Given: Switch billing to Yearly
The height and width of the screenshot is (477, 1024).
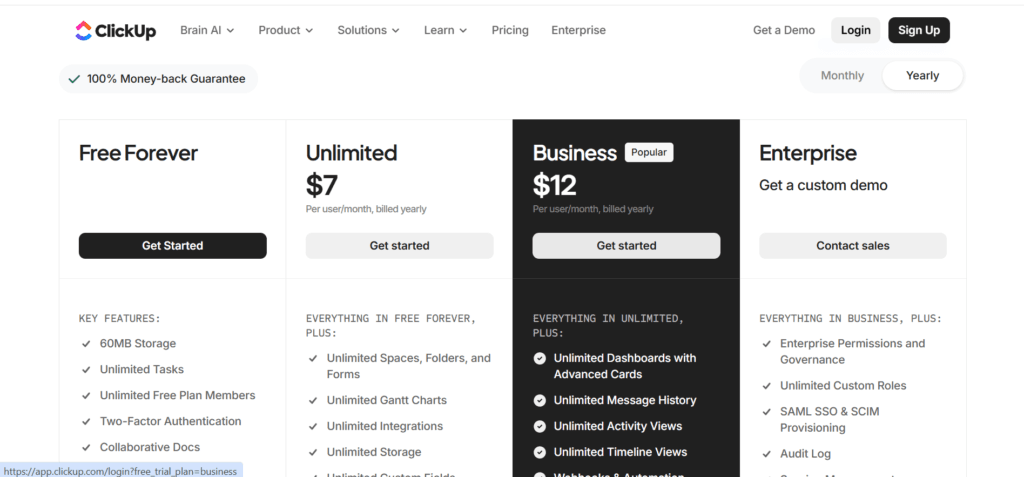Looking at the screenshot, I should click(922, 76).
